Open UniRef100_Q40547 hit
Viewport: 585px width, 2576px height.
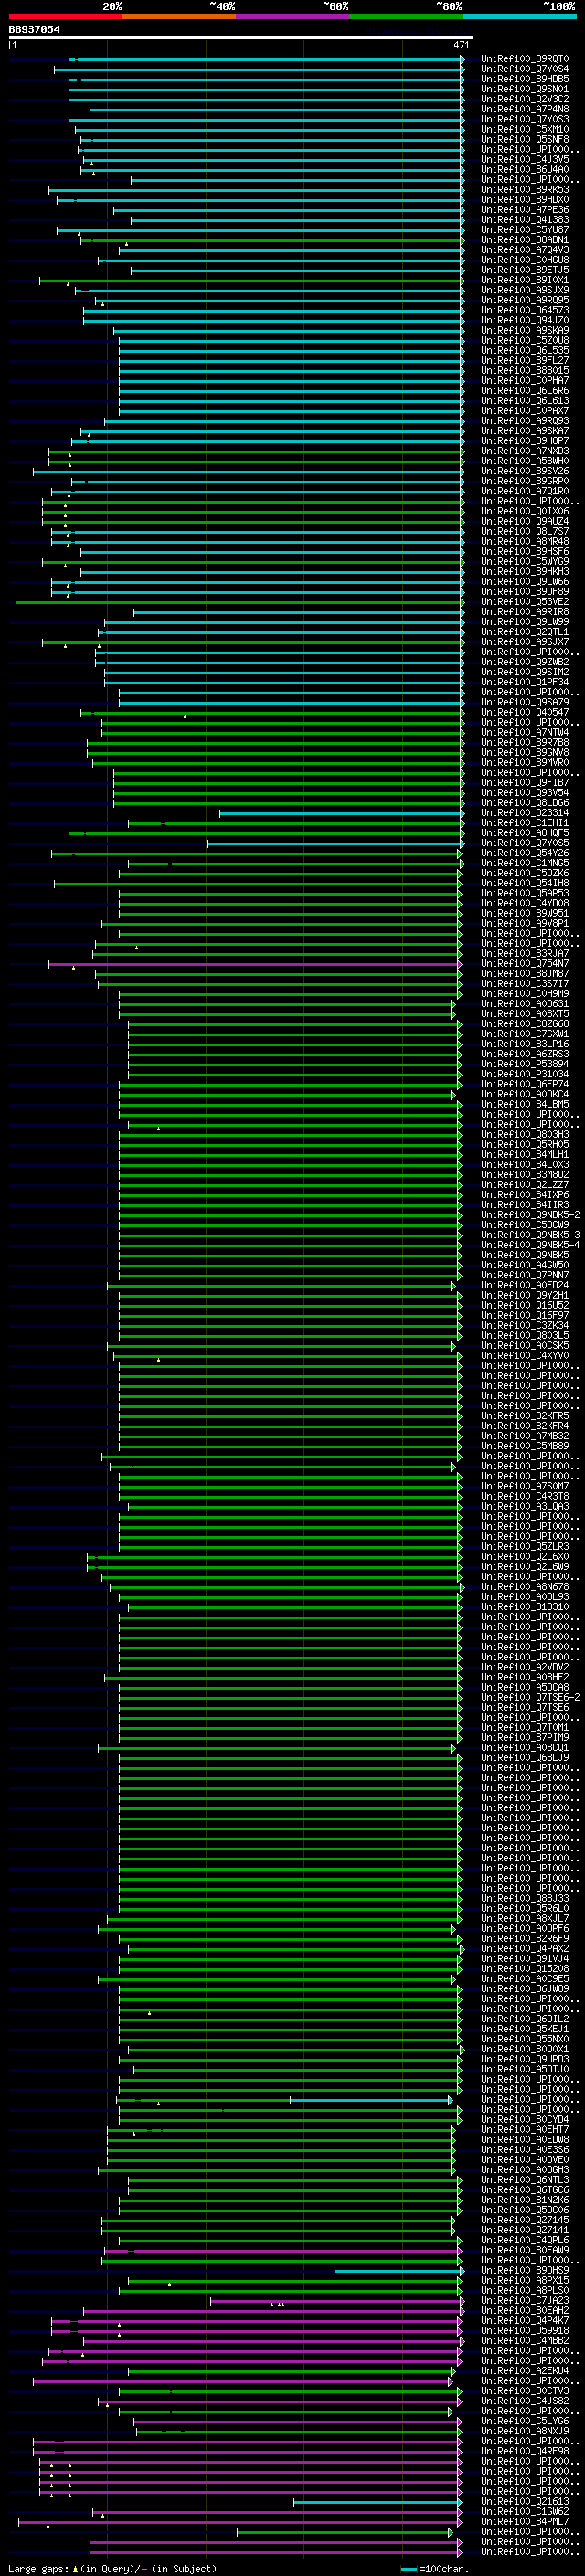[524, 712]
